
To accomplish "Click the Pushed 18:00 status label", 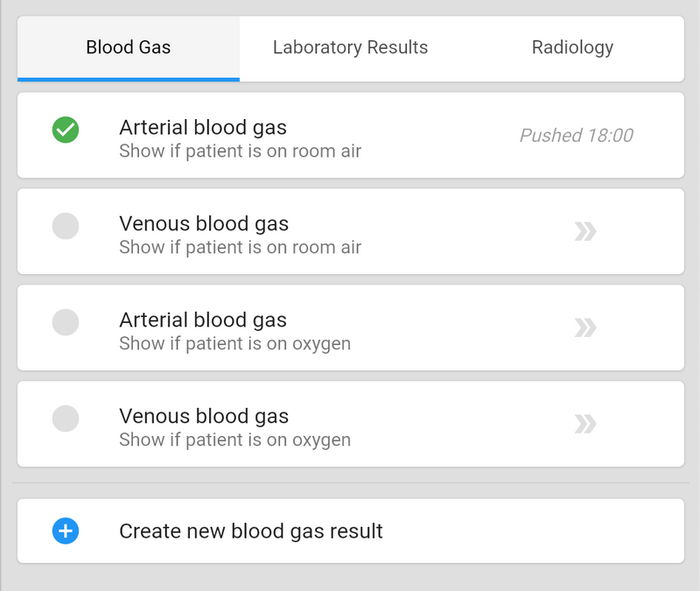I will 576,136.
